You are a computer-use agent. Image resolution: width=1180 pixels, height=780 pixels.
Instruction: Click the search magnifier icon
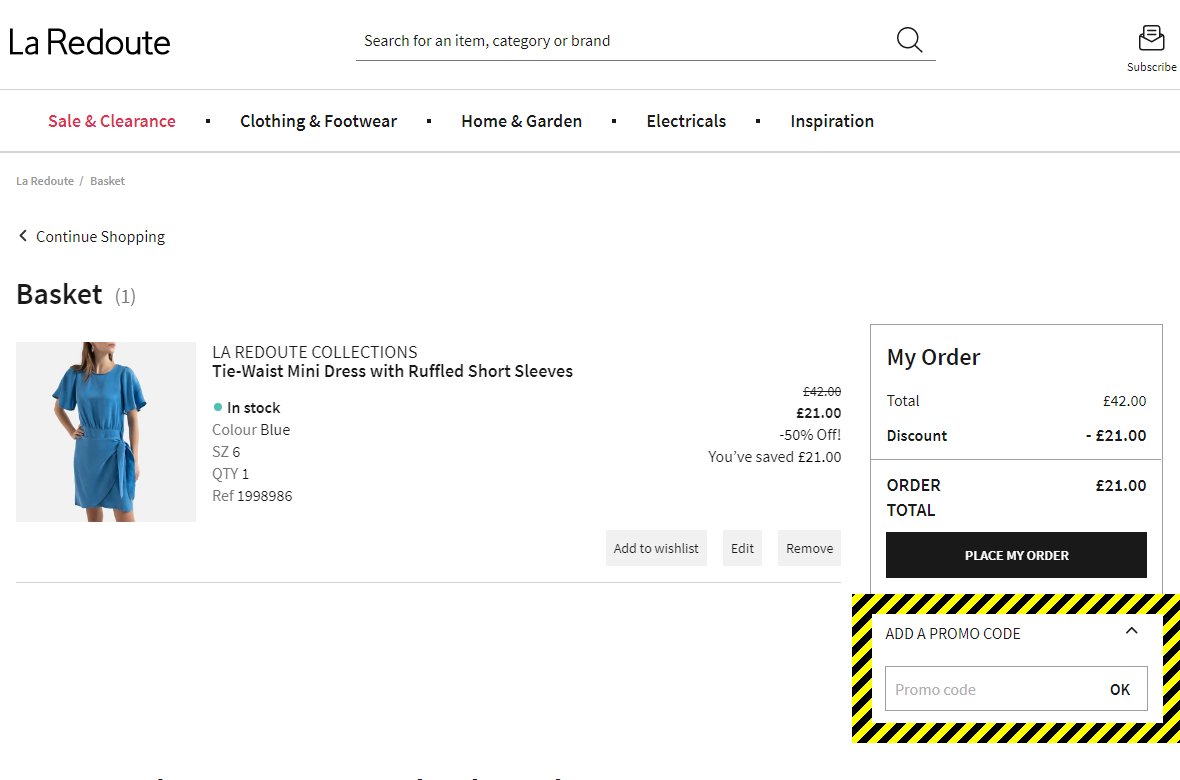(x=909, y=40)
